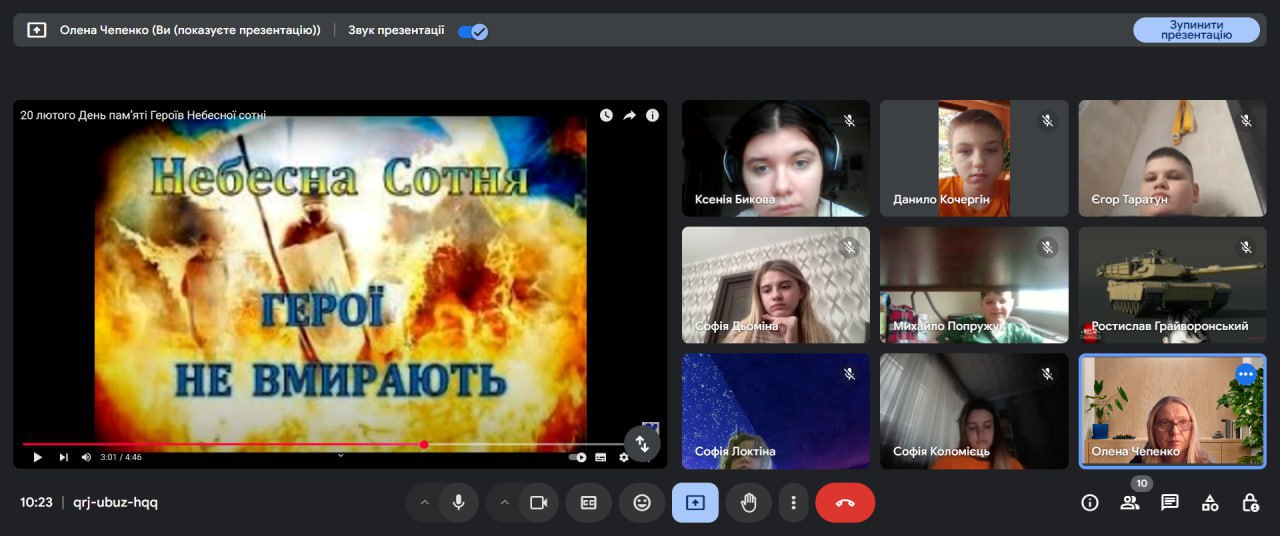
Task: Expand audio settings arrow beside microphone
Action: [x=424, y=503]
